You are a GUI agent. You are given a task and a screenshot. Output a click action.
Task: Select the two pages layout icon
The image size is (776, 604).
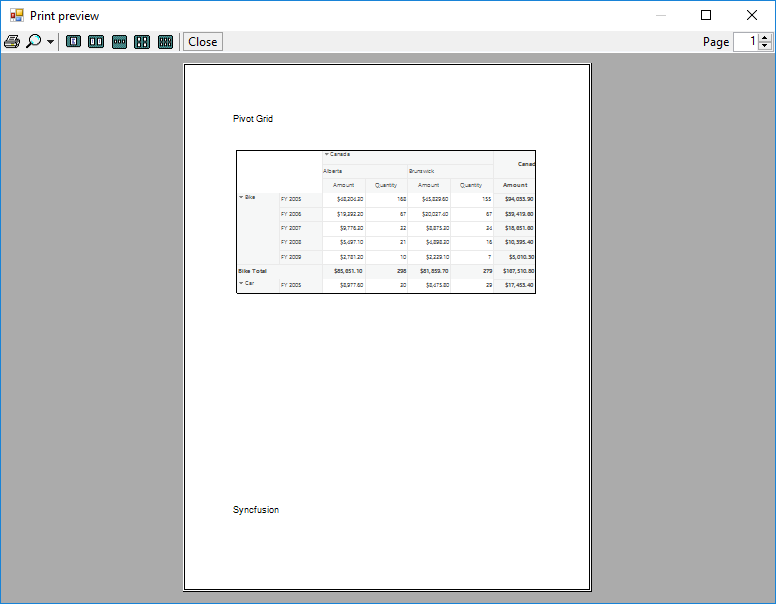click(96, 42)
